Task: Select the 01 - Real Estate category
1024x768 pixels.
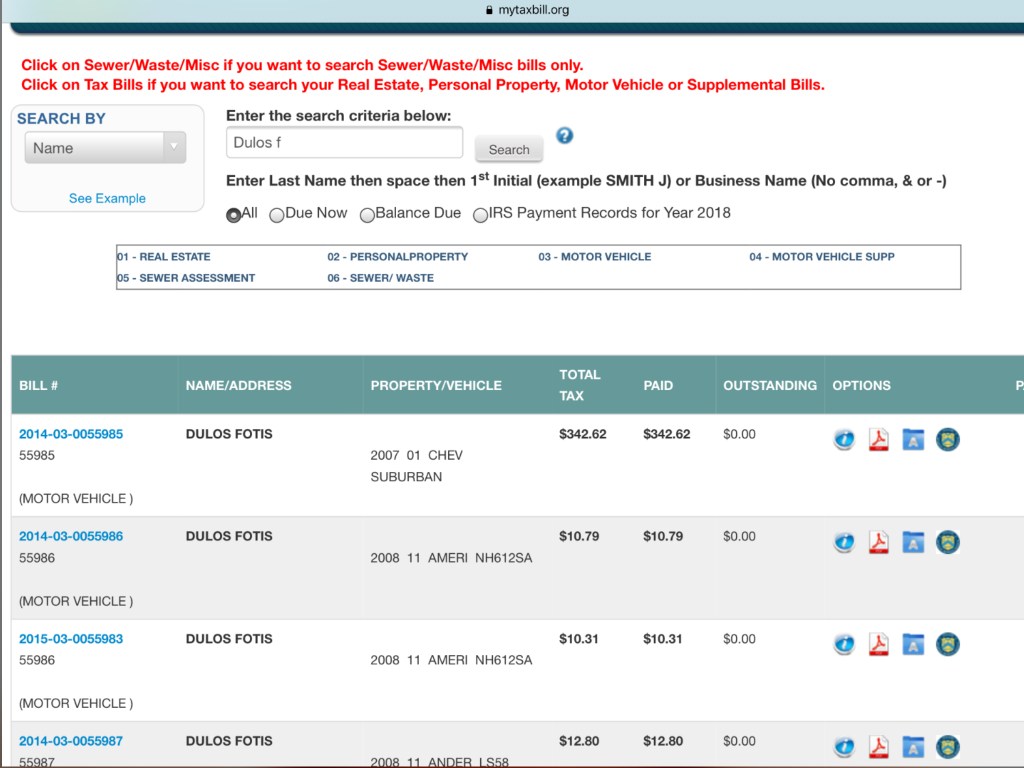Action: [x=164, y=257]
